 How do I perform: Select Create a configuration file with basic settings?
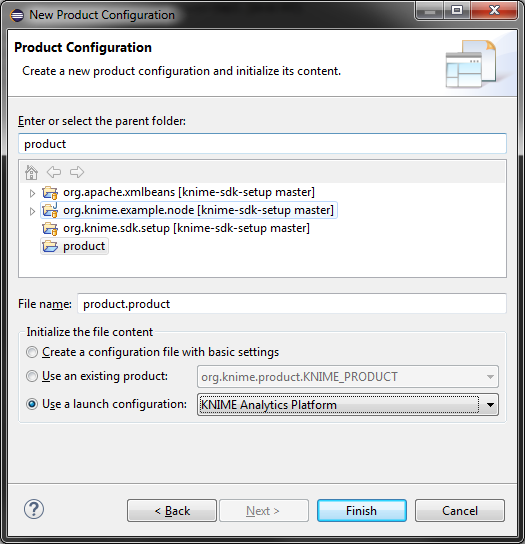pyautogui.click(x=32, y=352)
